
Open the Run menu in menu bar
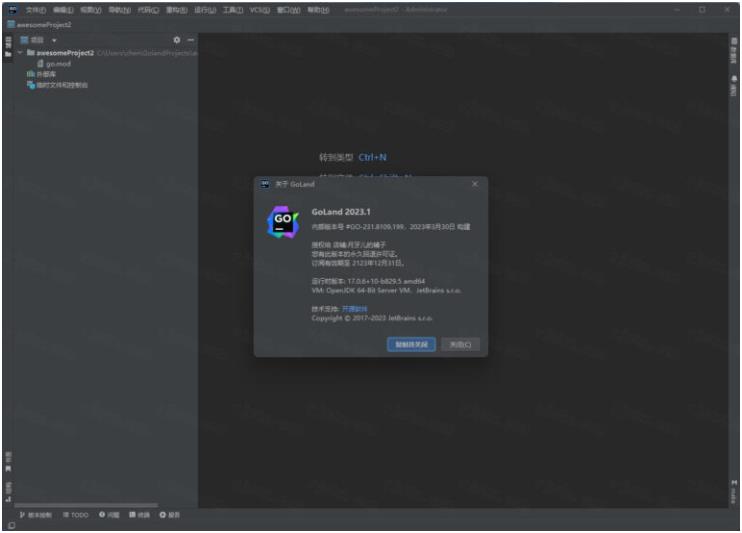tap(205, 10)
